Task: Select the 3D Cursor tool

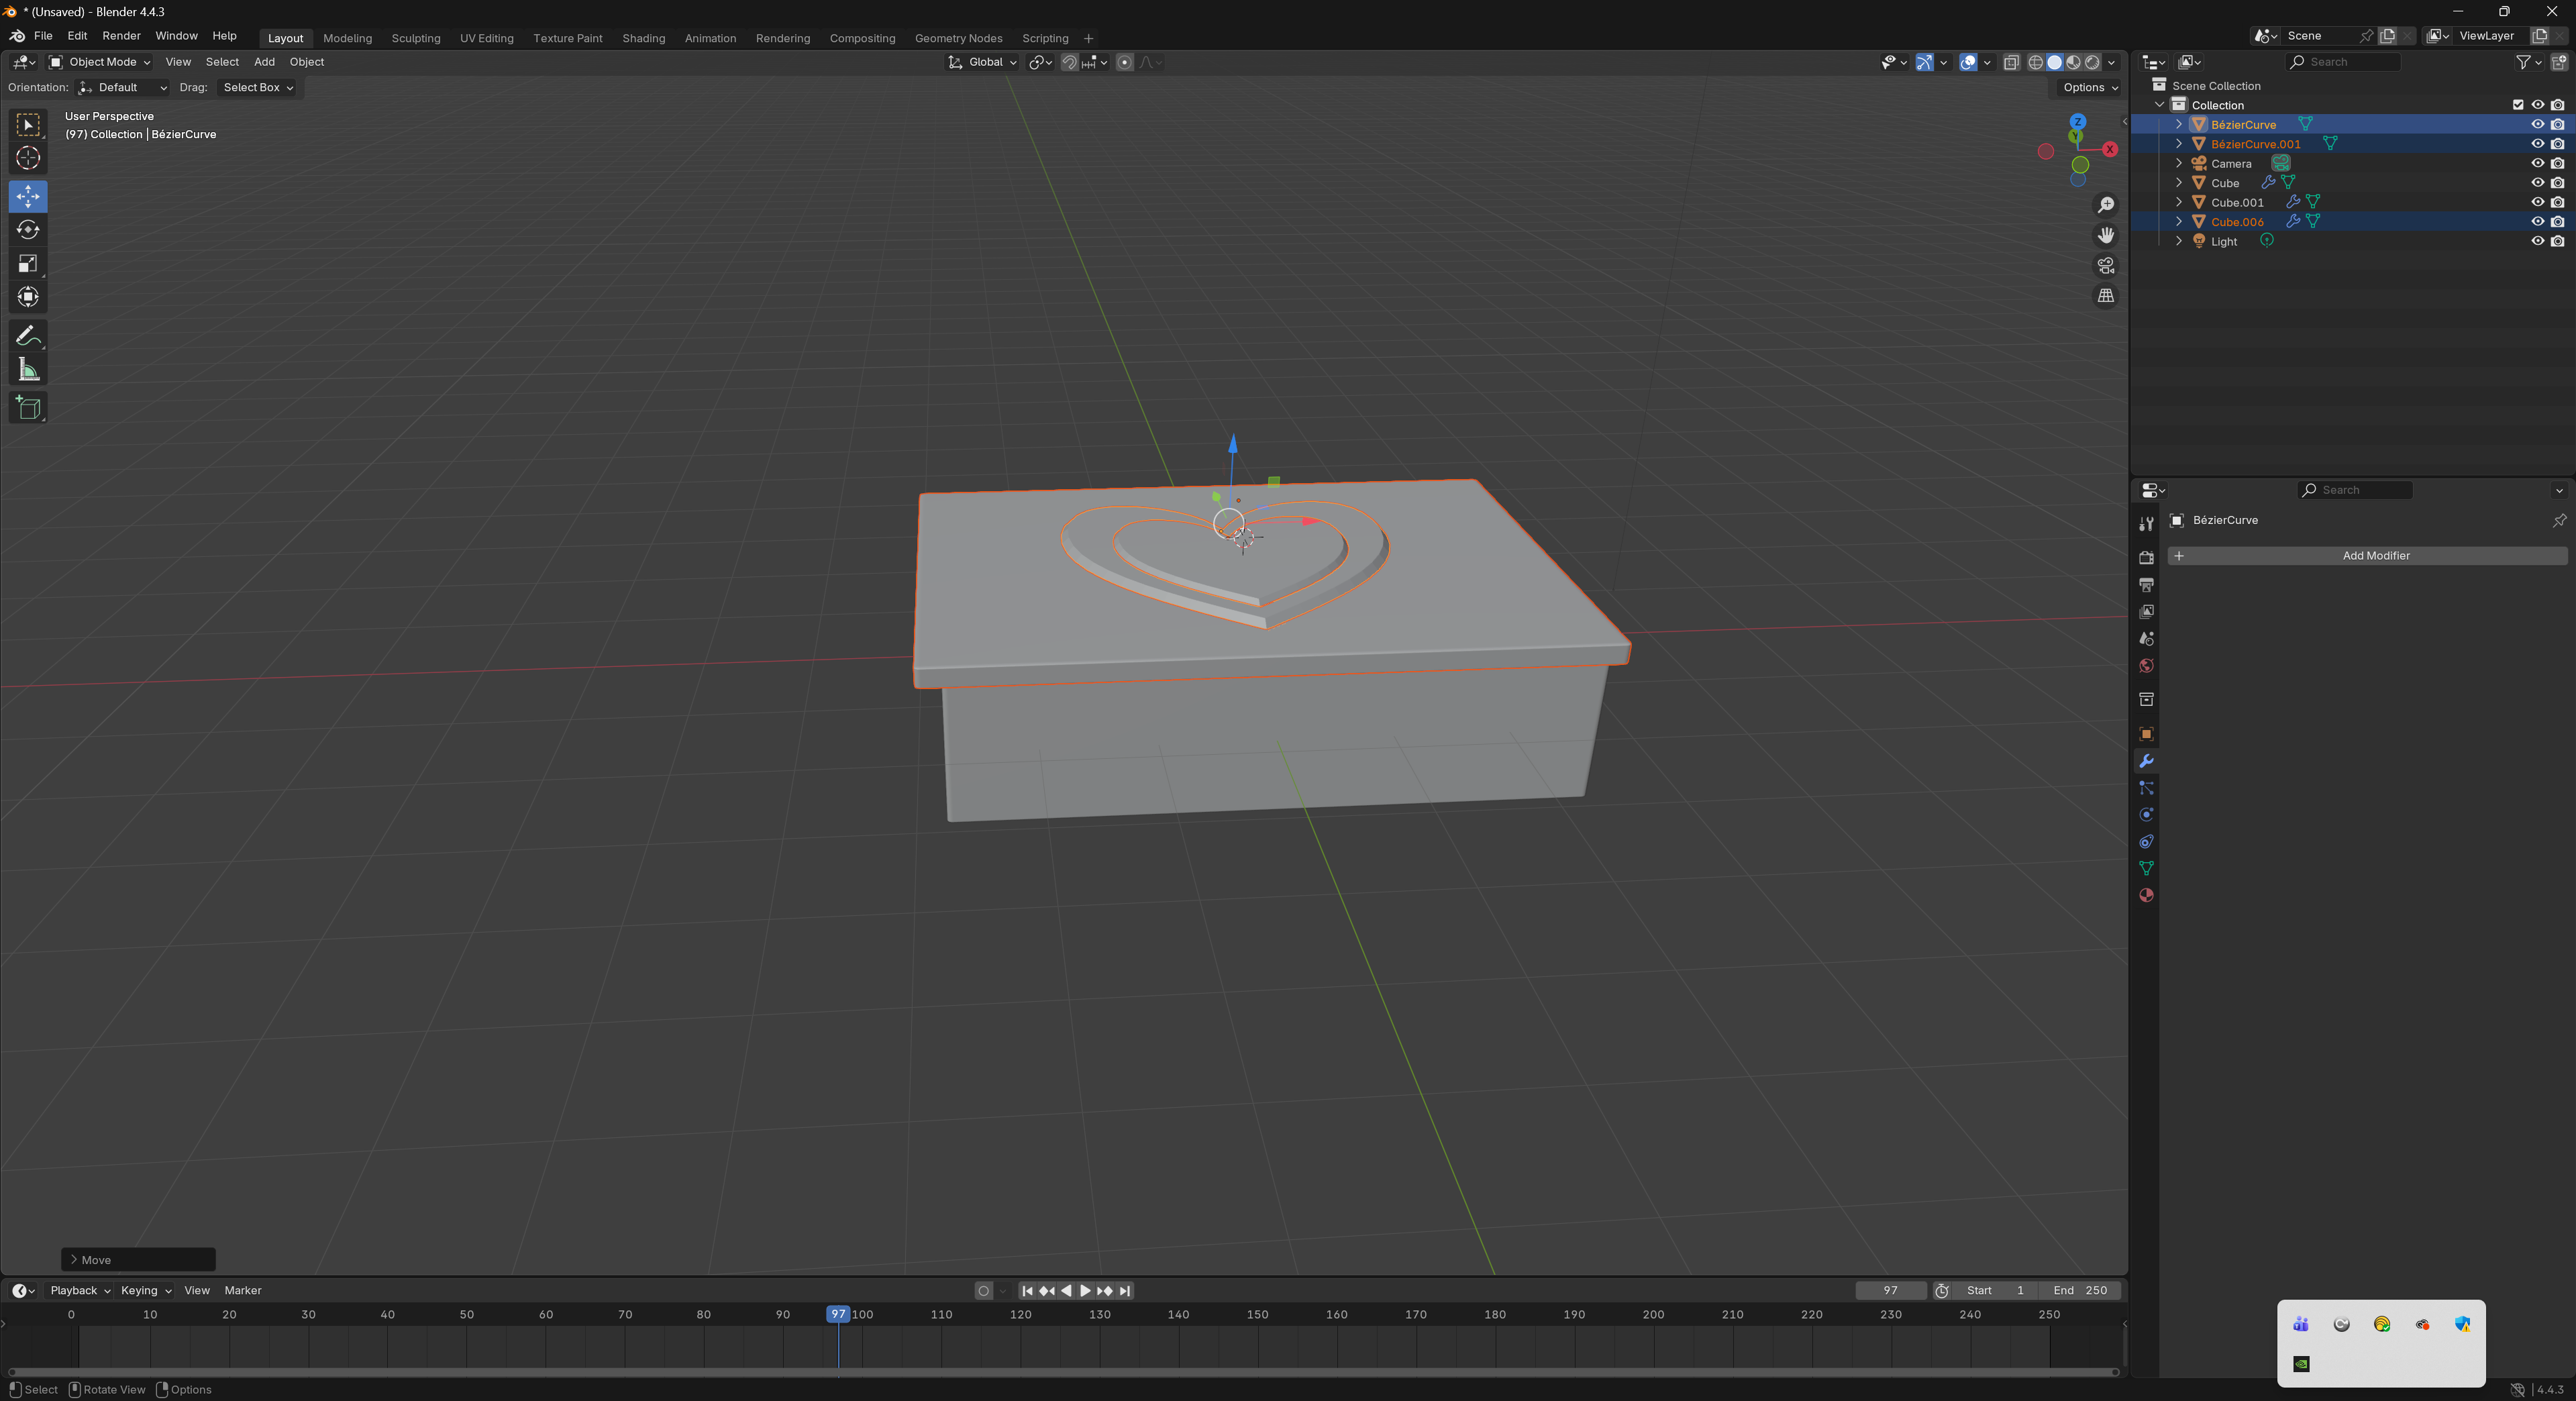Action: coord(28,158)
